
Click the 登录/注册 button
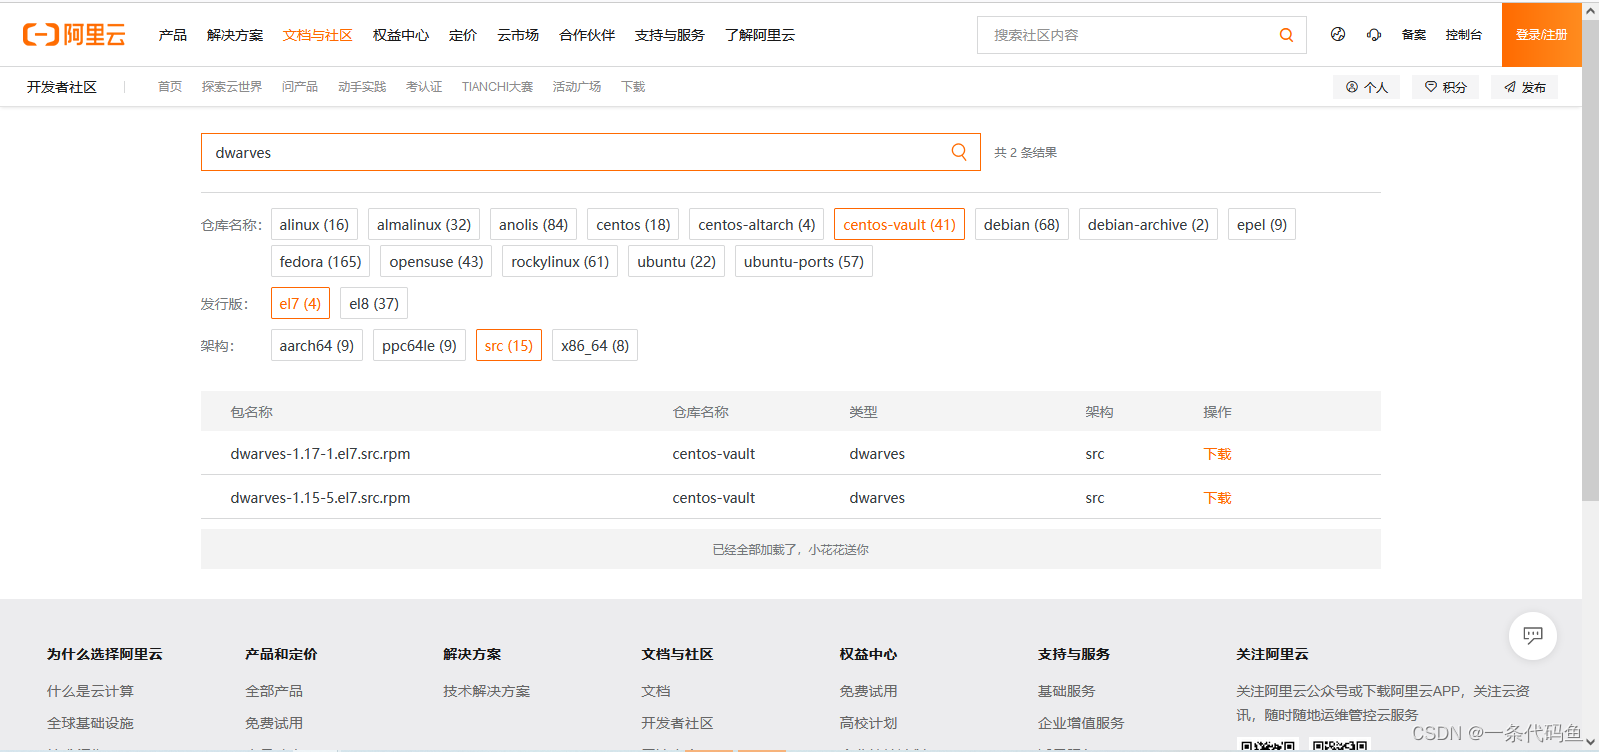click(1541, 35)
